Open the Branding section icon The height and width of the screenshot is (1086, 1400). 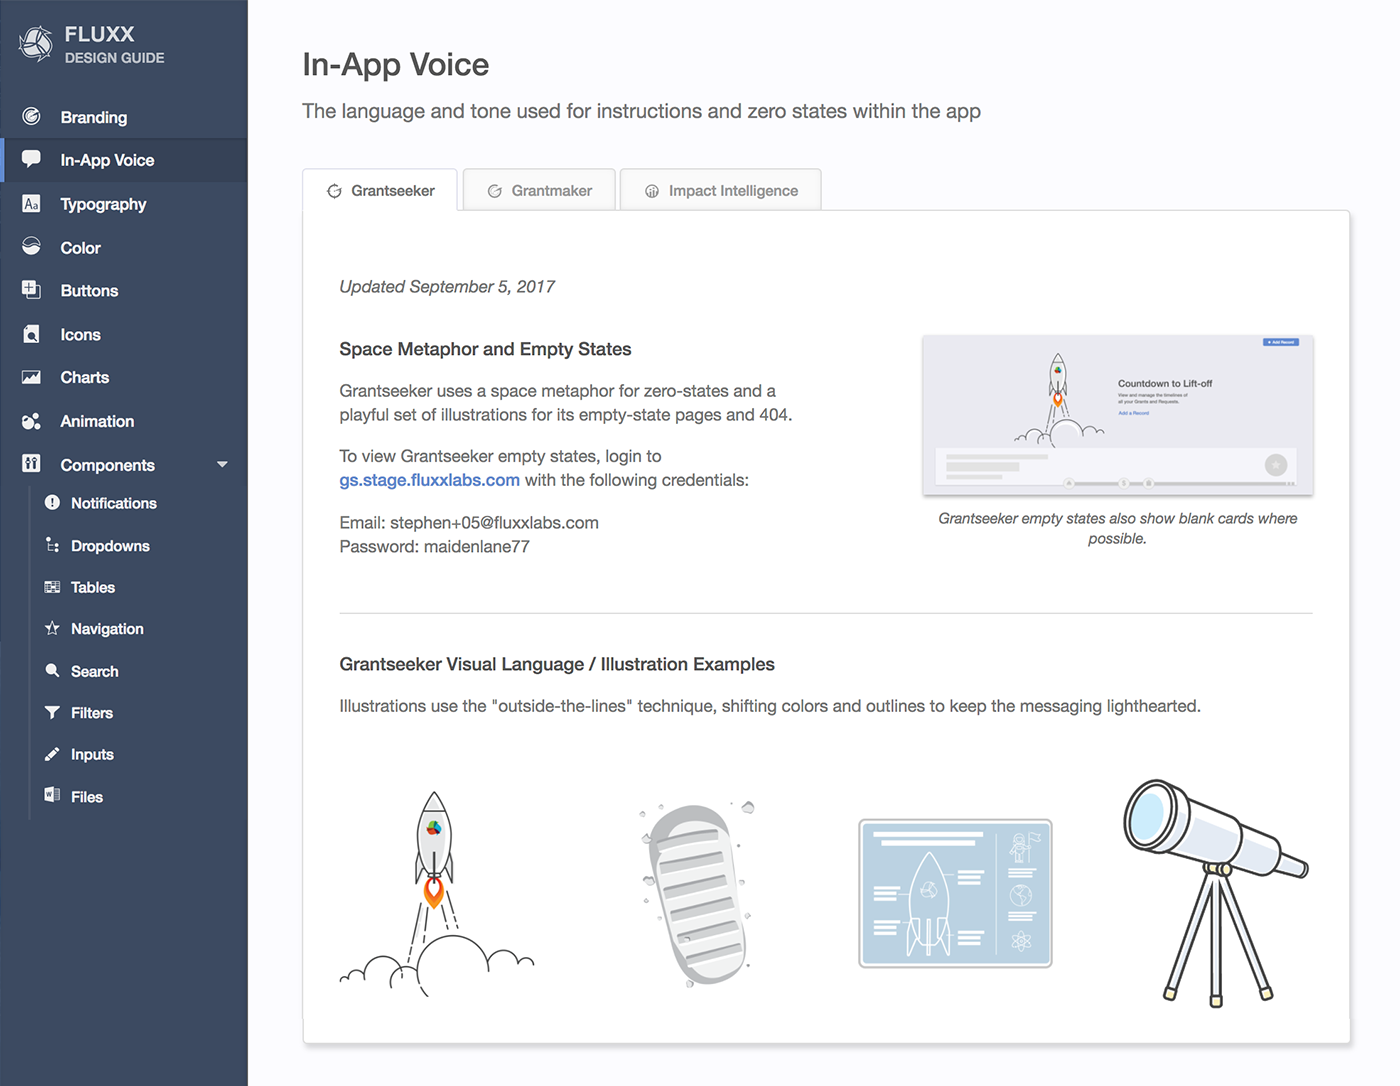point(32,117)
